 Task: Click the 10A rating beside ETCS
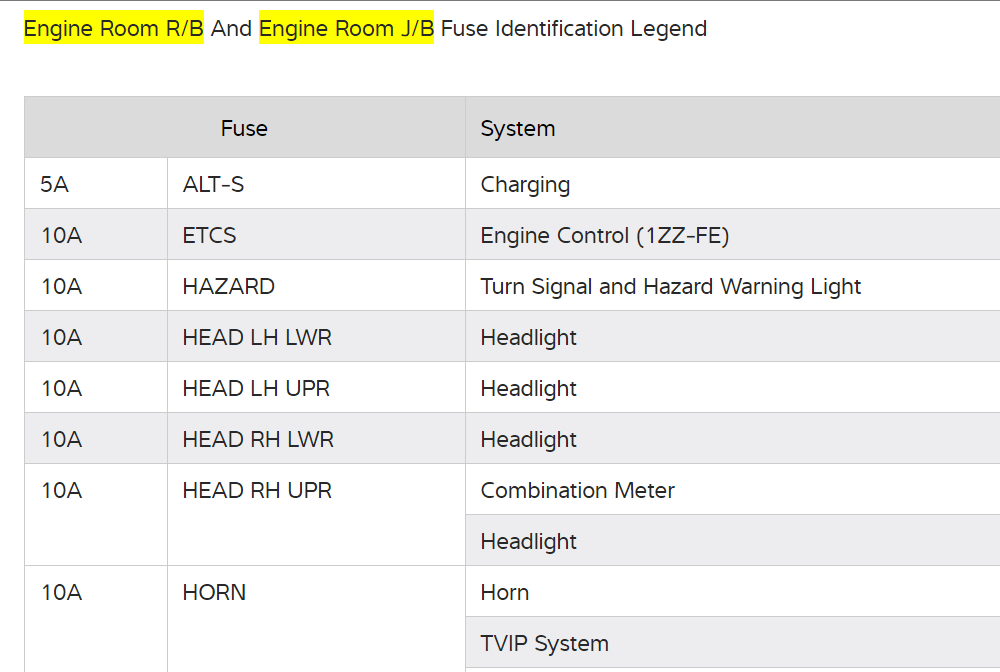click(61, 235)
